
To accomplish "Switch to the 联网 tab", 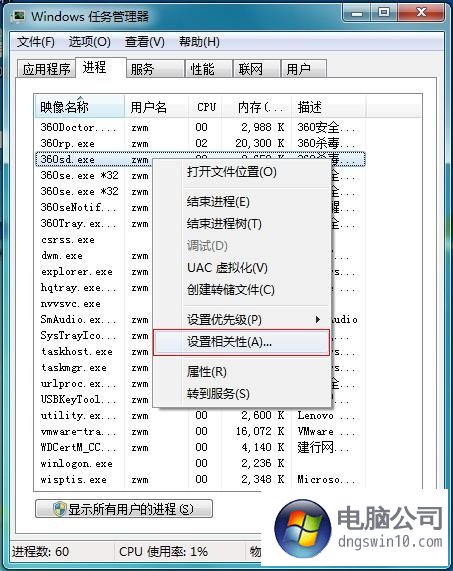I will coord(257,69).
